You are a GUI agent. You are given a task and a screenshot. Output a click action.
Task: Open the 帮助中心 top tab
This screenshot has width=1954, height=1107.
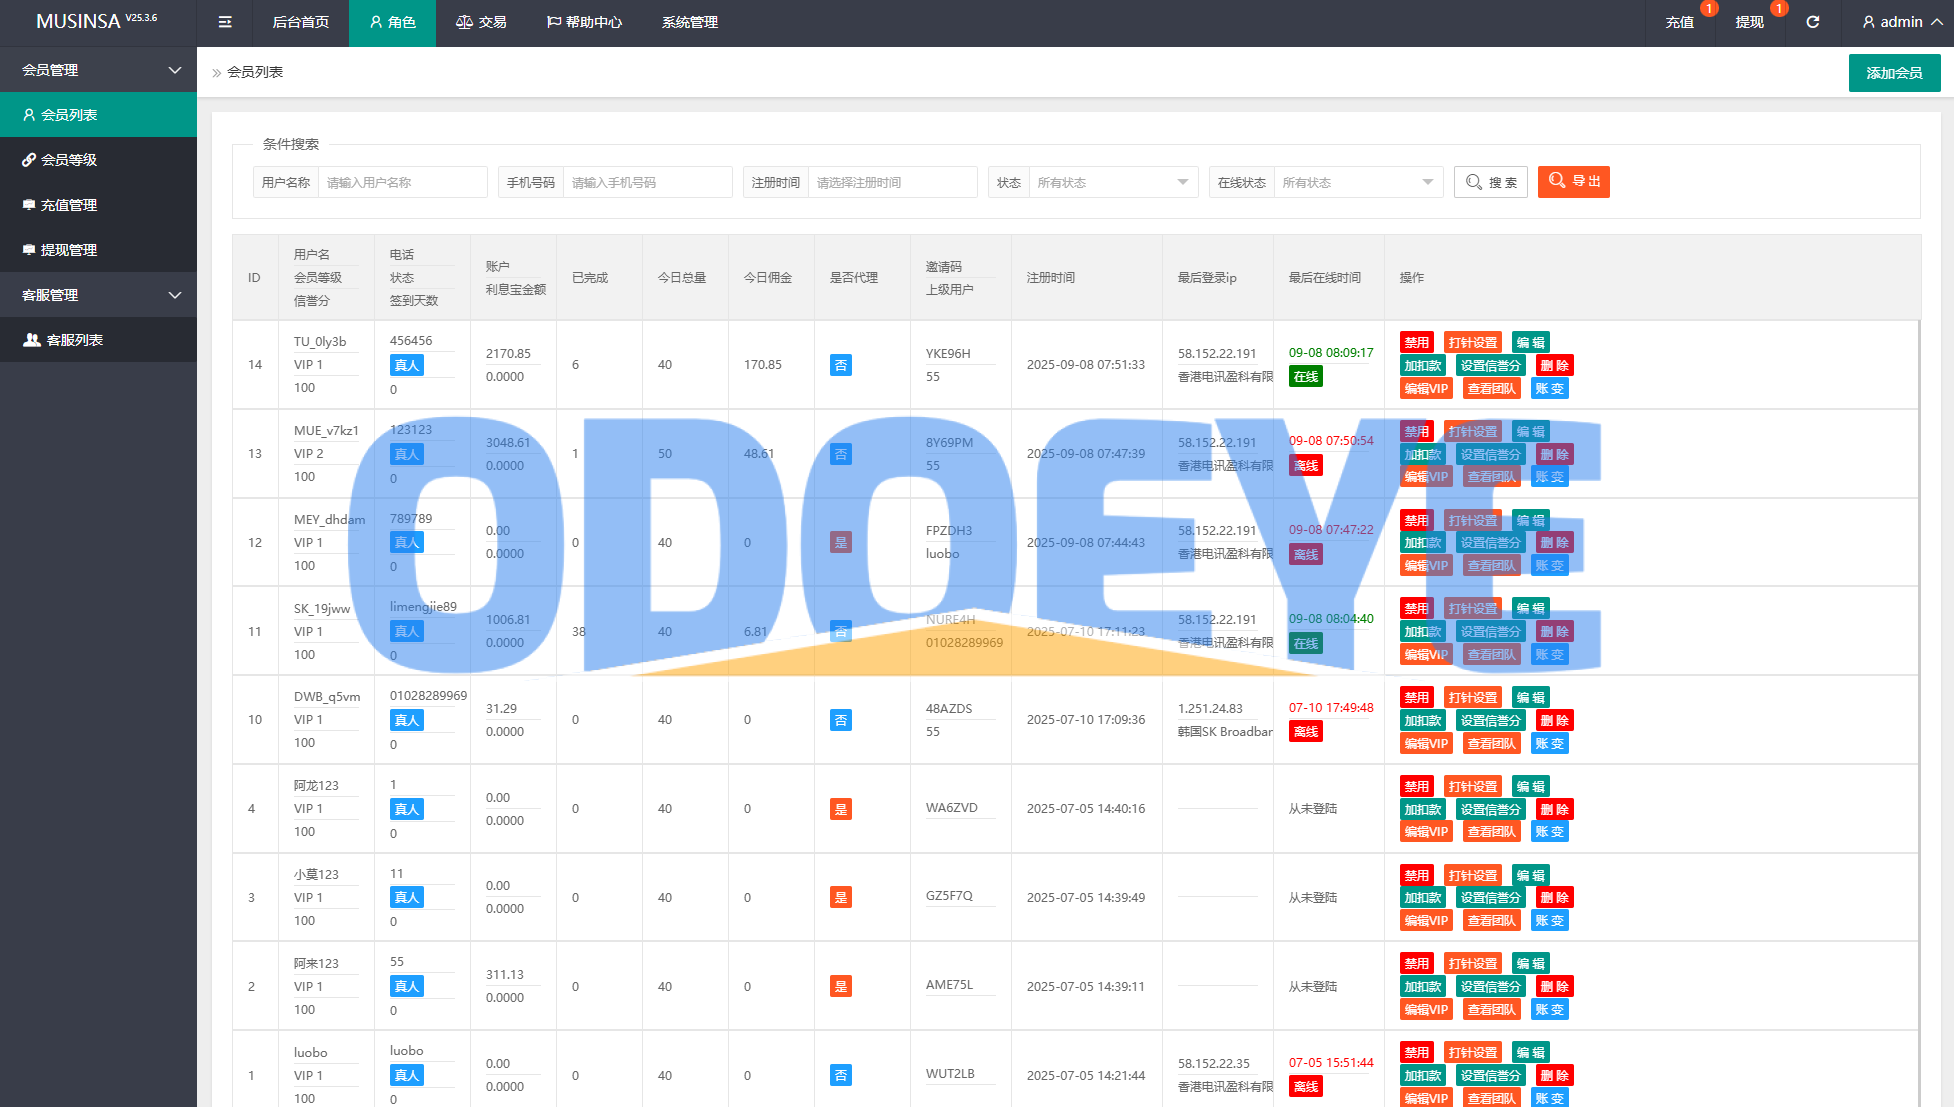coord(584,22)
